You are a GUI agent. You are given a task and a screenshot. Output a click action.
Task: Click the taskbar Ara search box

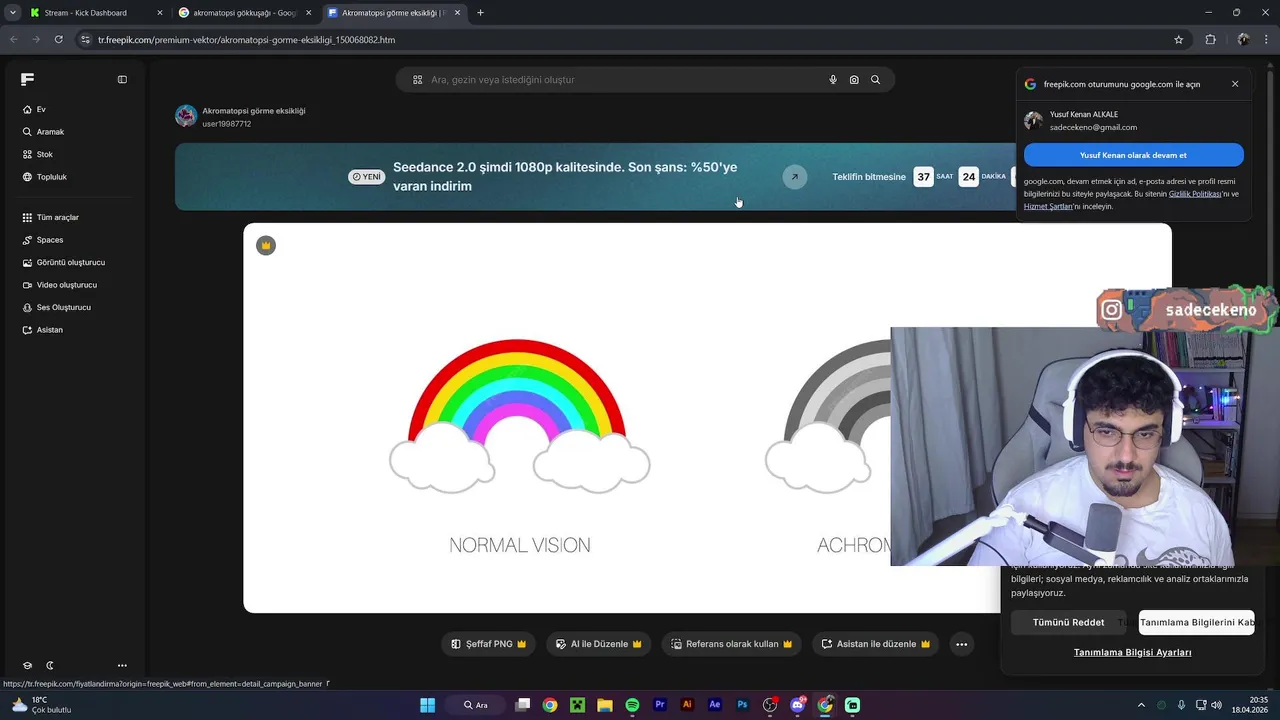475,705
